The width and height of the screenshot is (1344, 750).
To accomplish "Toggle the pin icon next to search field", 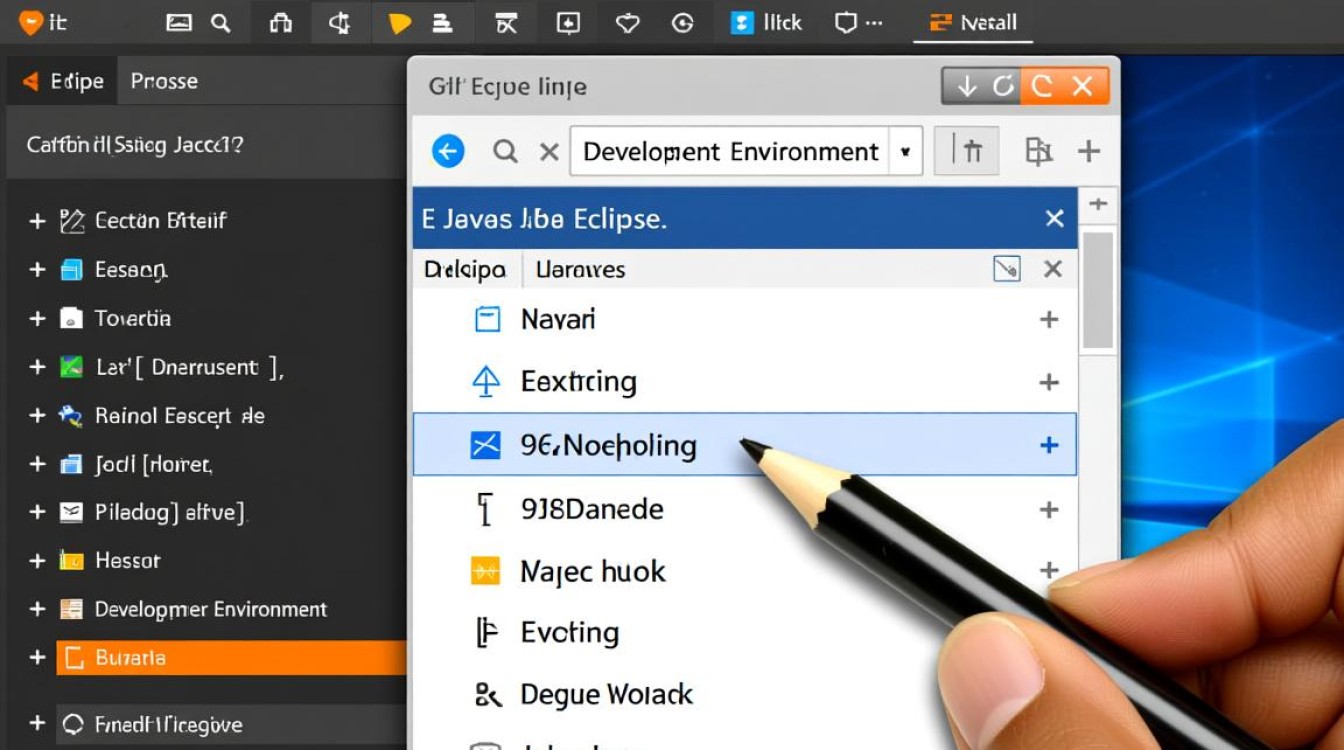I will coord(966,150).
